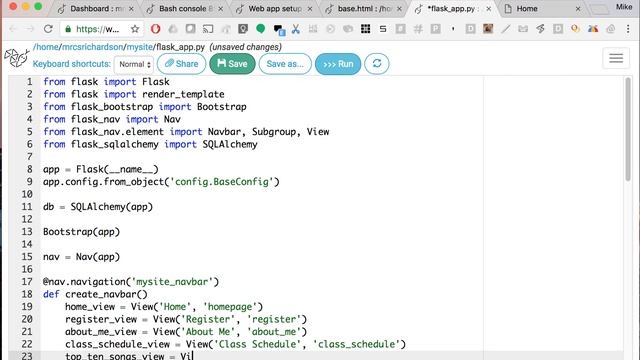This screenshot has height=360, width=640.
Task: Close the Dashboard tab
Action: click(131, 9)
